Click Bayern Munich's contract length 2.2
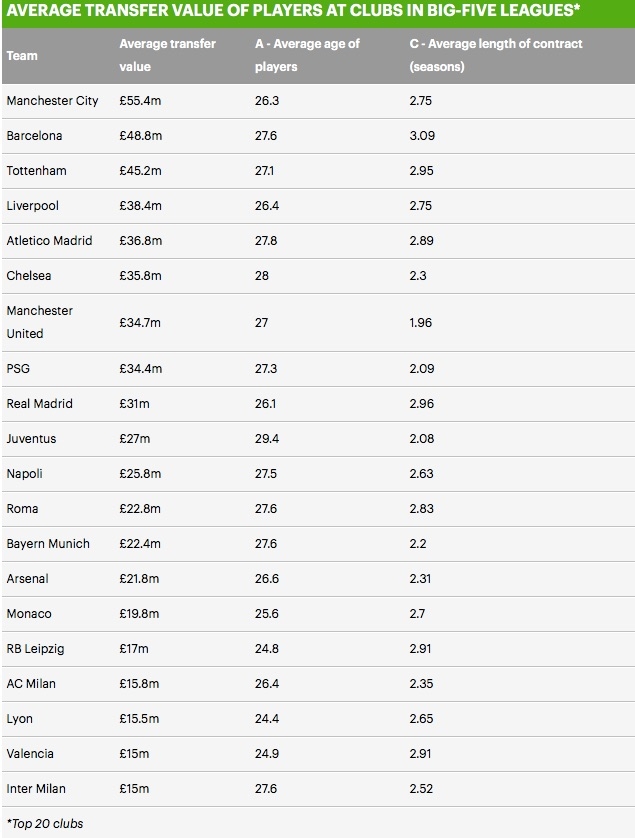This screenshot has width=635, height=838. click(418, 544)
